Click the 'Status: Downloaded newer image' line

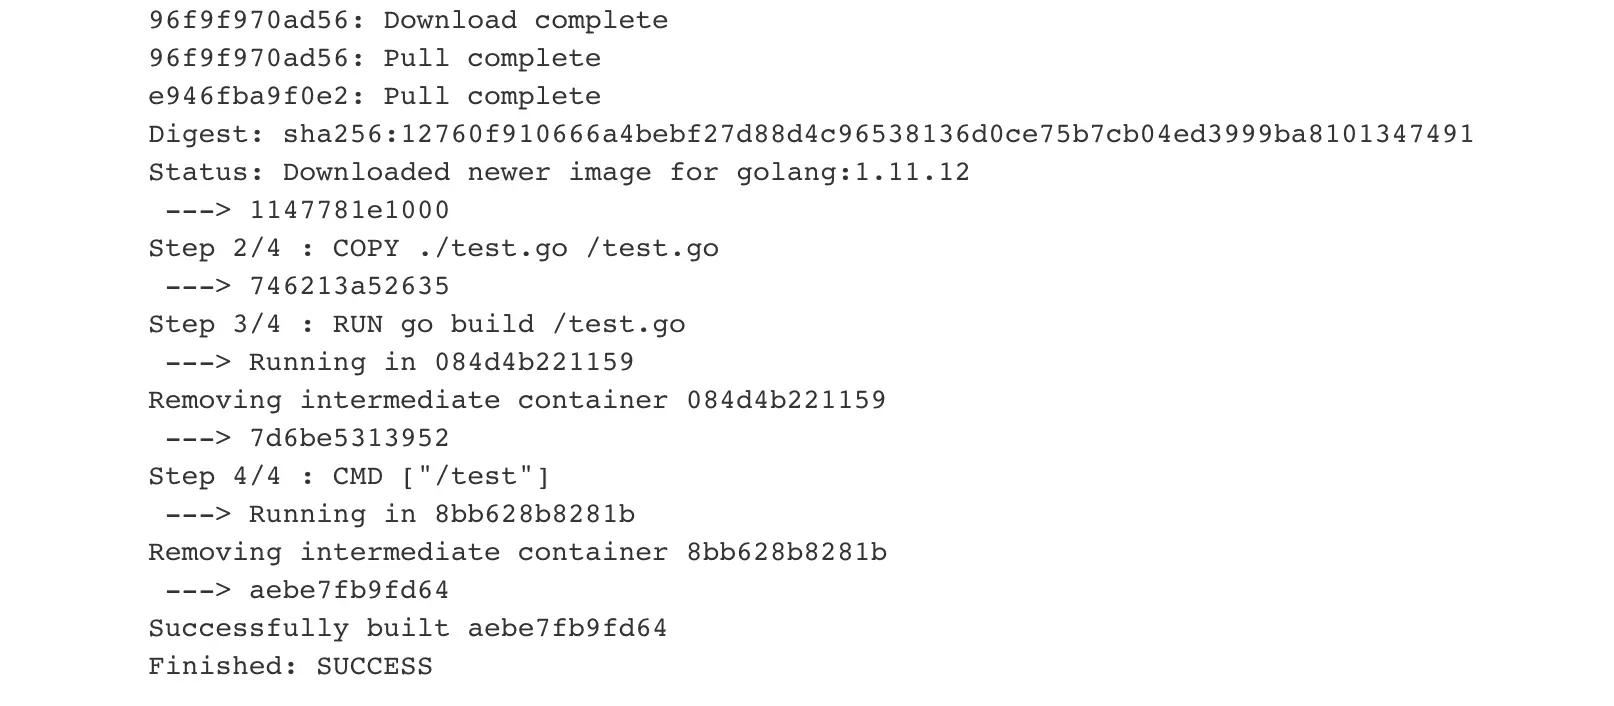click(559, 172)
